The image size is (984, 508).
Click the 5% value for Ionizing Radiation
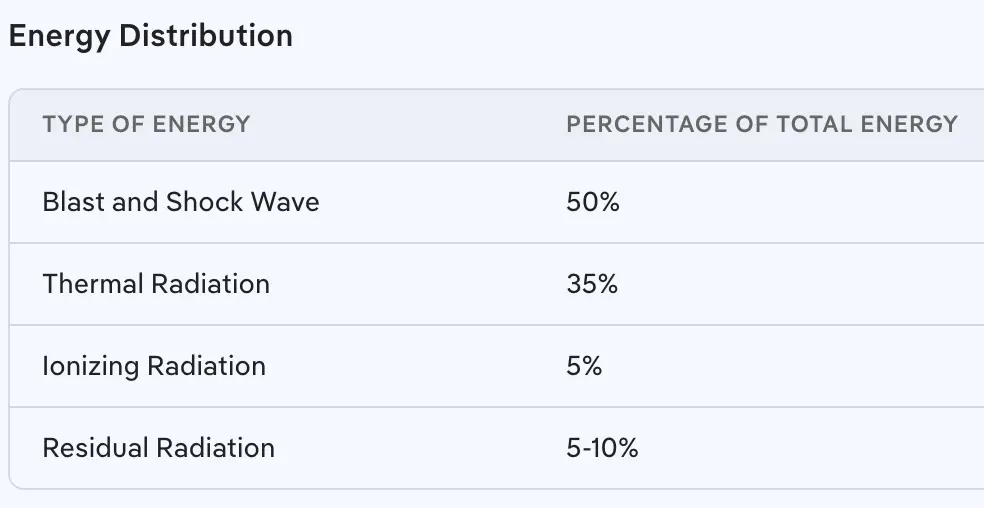[x=584, y=366]
